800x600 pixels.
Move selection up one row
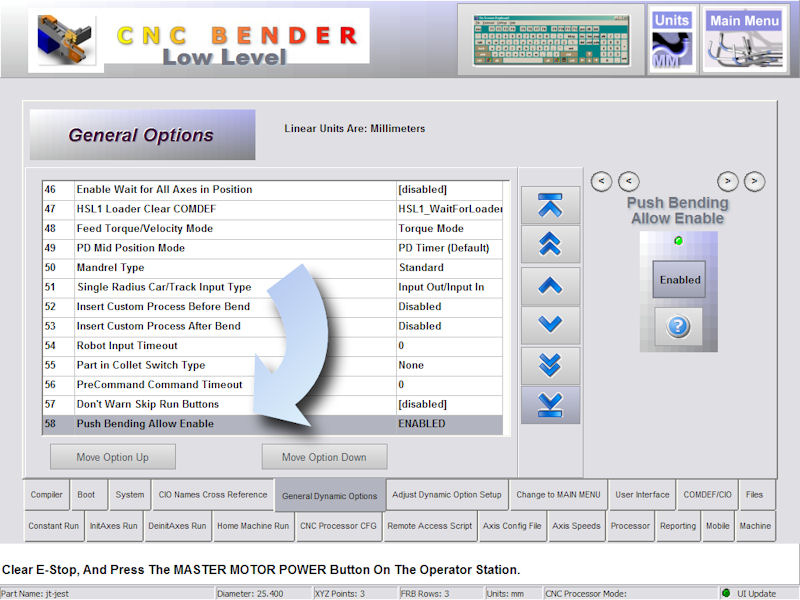550,286
